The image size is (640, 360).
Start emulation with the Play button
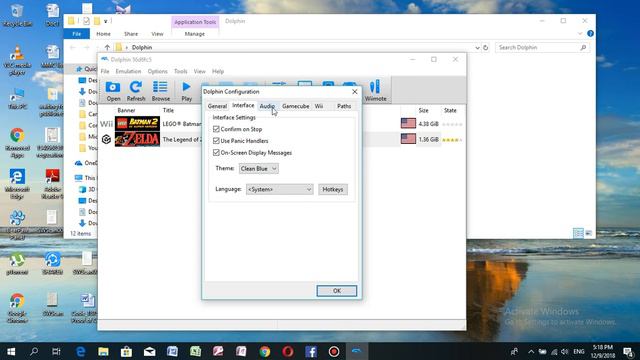pos(187,91)
